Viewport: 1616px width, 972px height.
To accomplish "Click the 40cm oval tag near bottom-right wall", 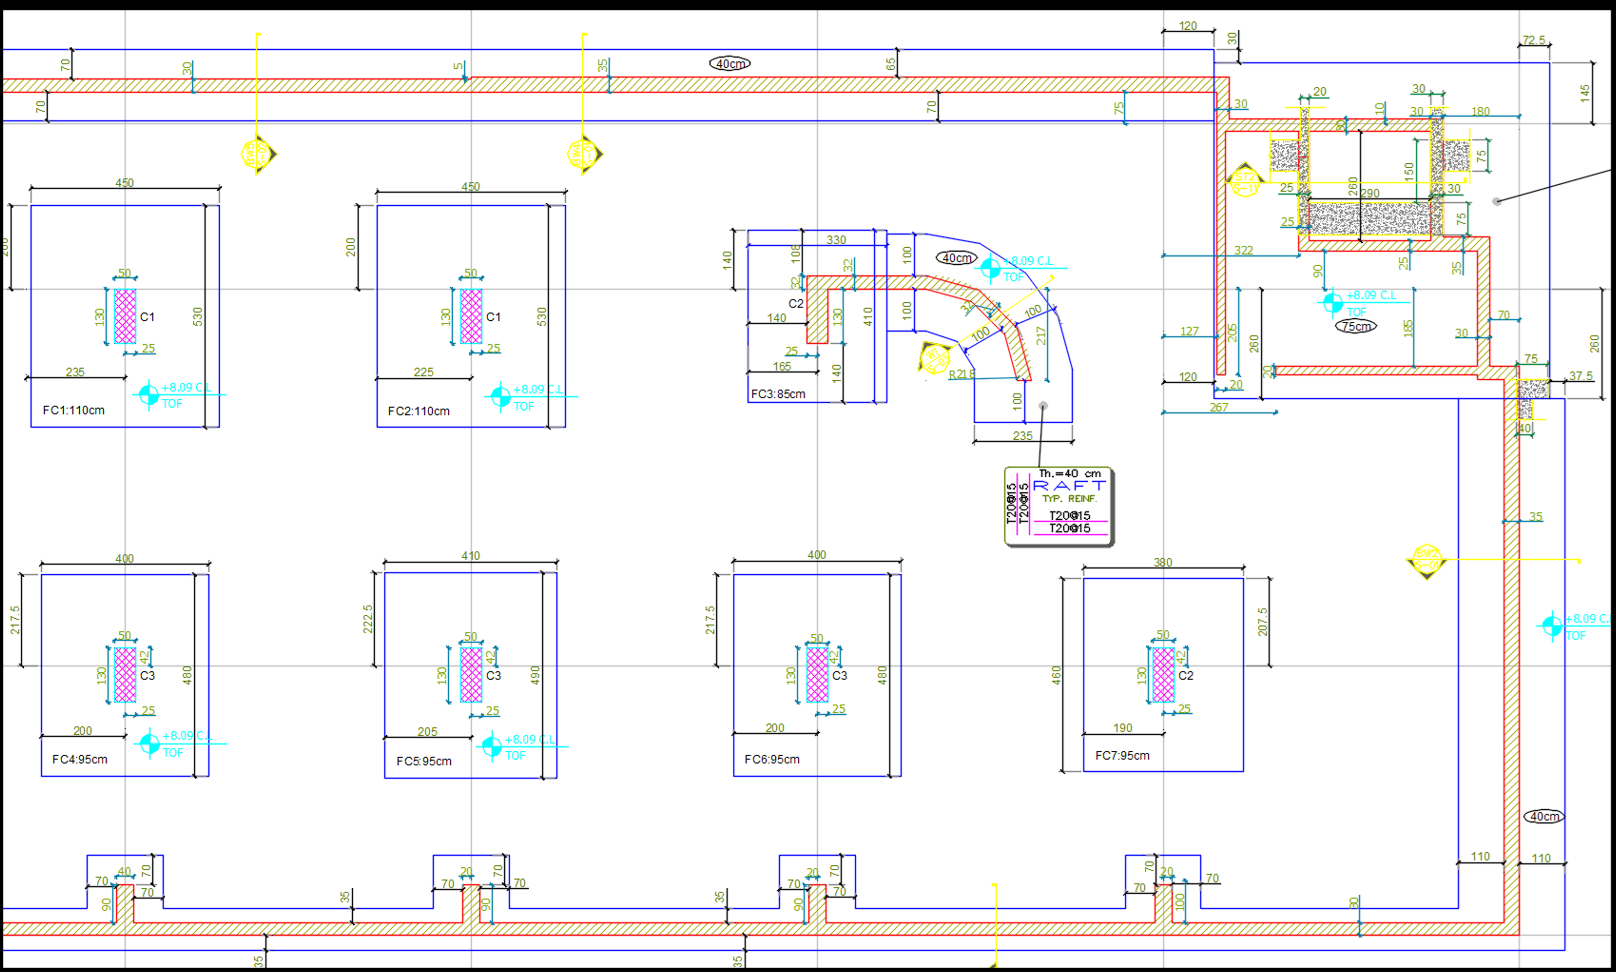I will (1544, 816).
